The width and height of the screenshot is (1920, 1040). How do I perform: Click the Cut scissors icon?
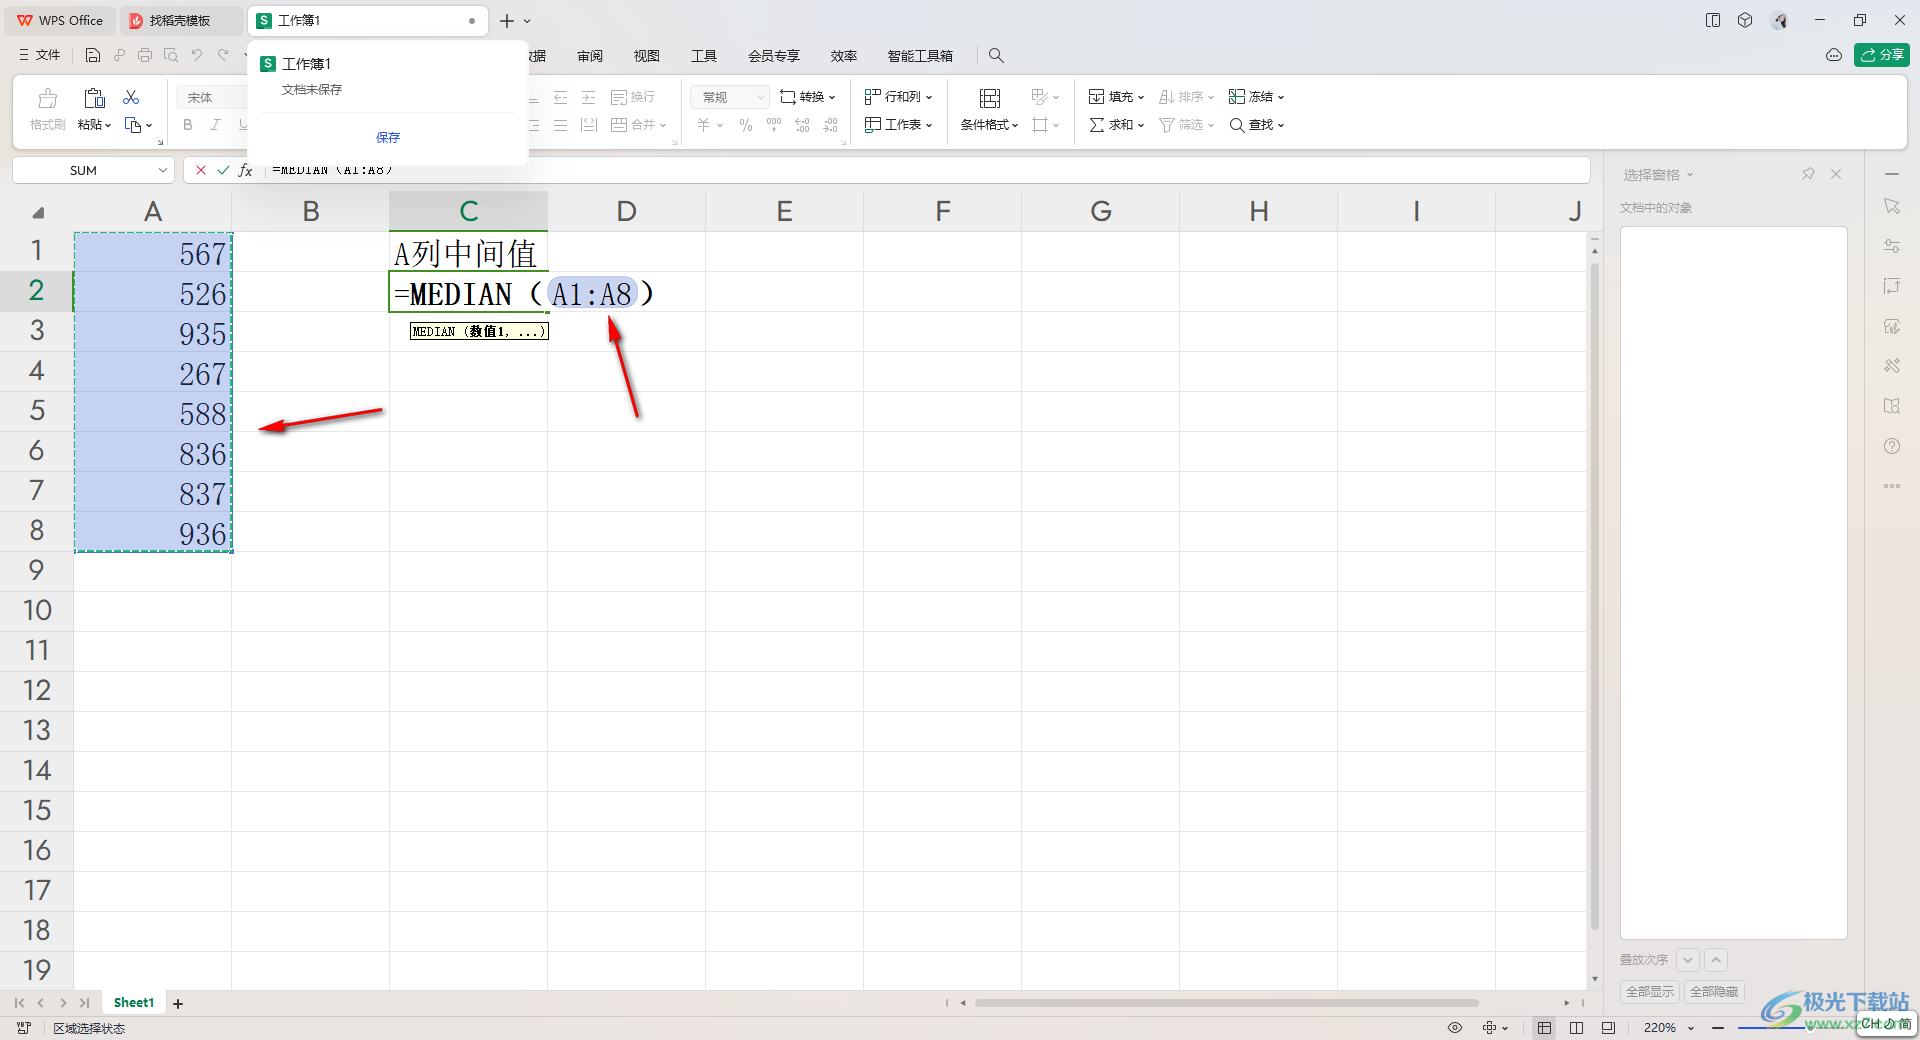[131, 97]
